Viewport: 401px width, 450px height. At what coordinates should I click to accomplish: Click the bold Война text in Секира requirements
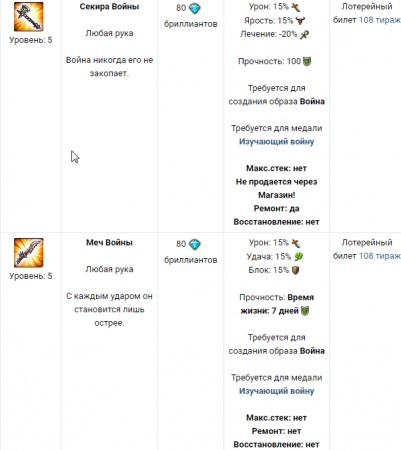[x=312, y=101]
